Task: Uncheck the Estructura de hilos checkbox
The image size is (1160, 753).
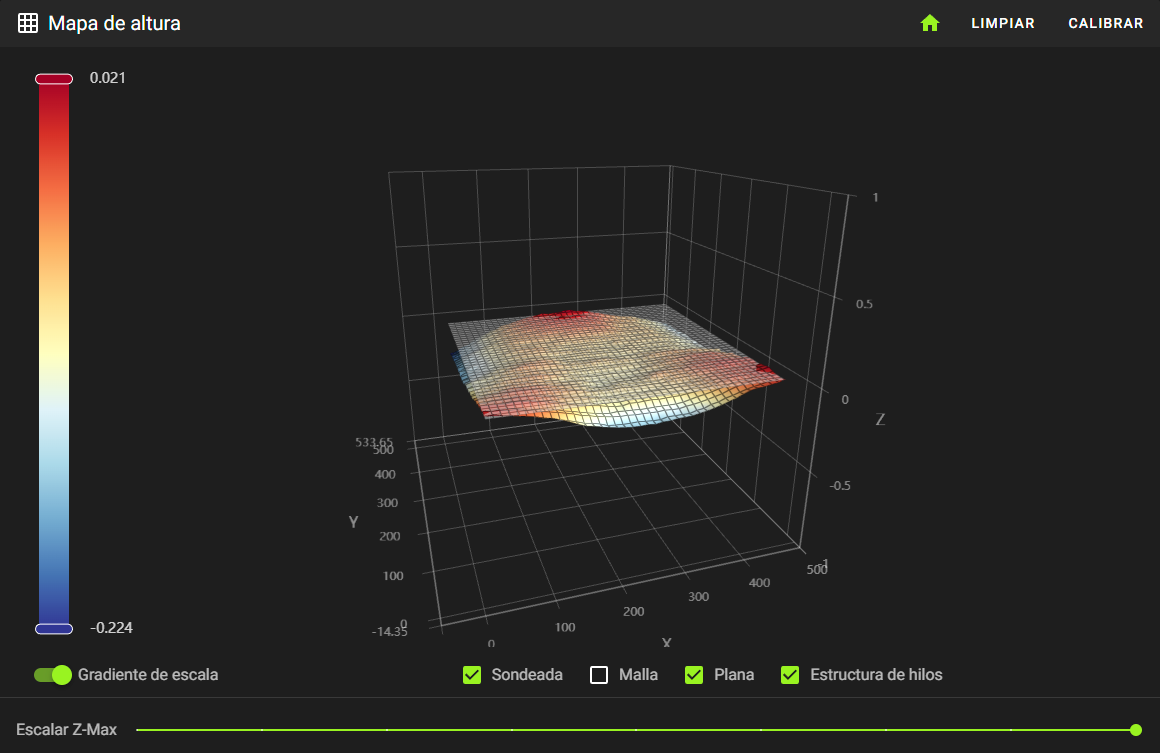Action: pos(790,675)
